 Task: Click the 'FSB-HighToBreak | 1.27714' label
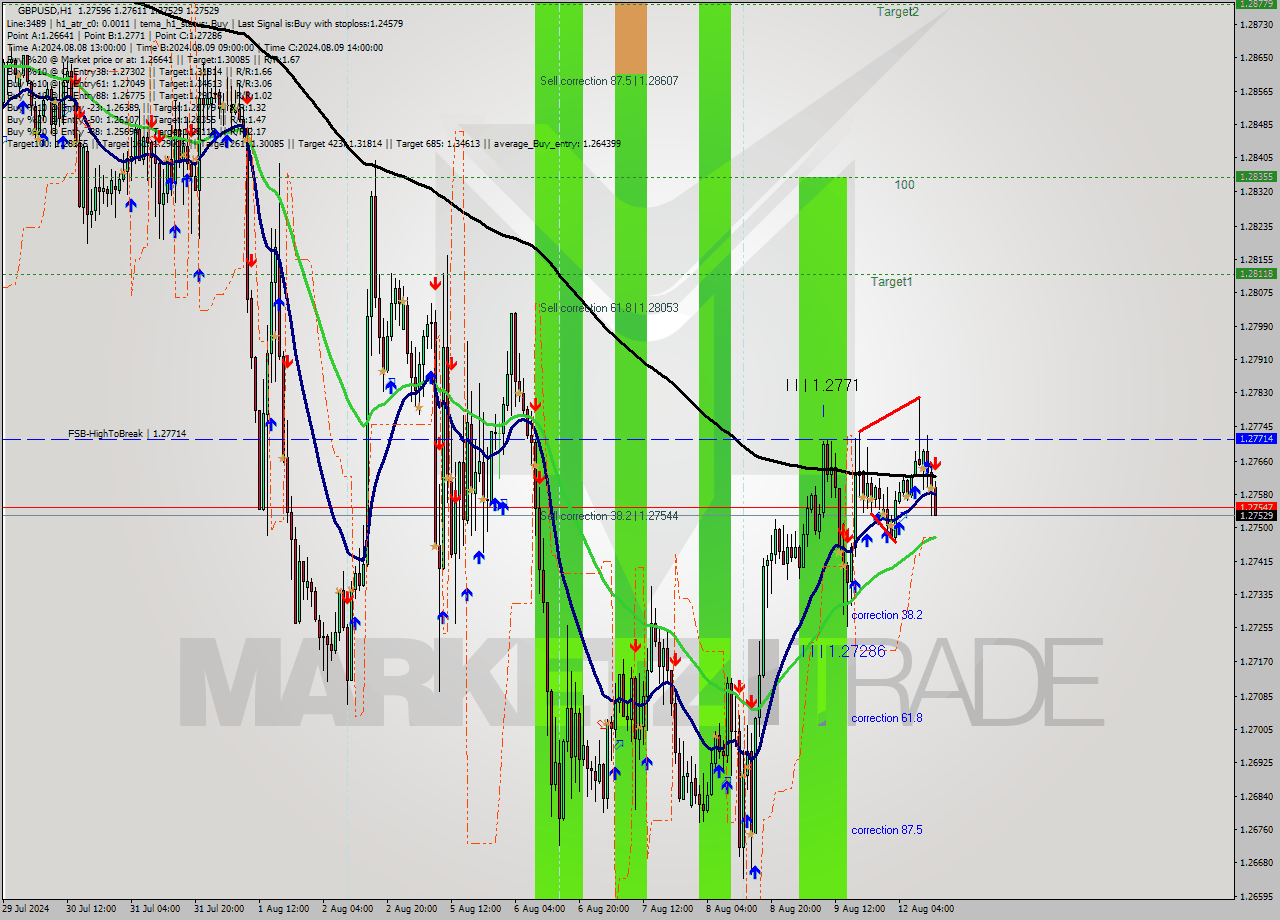point(127,434)
